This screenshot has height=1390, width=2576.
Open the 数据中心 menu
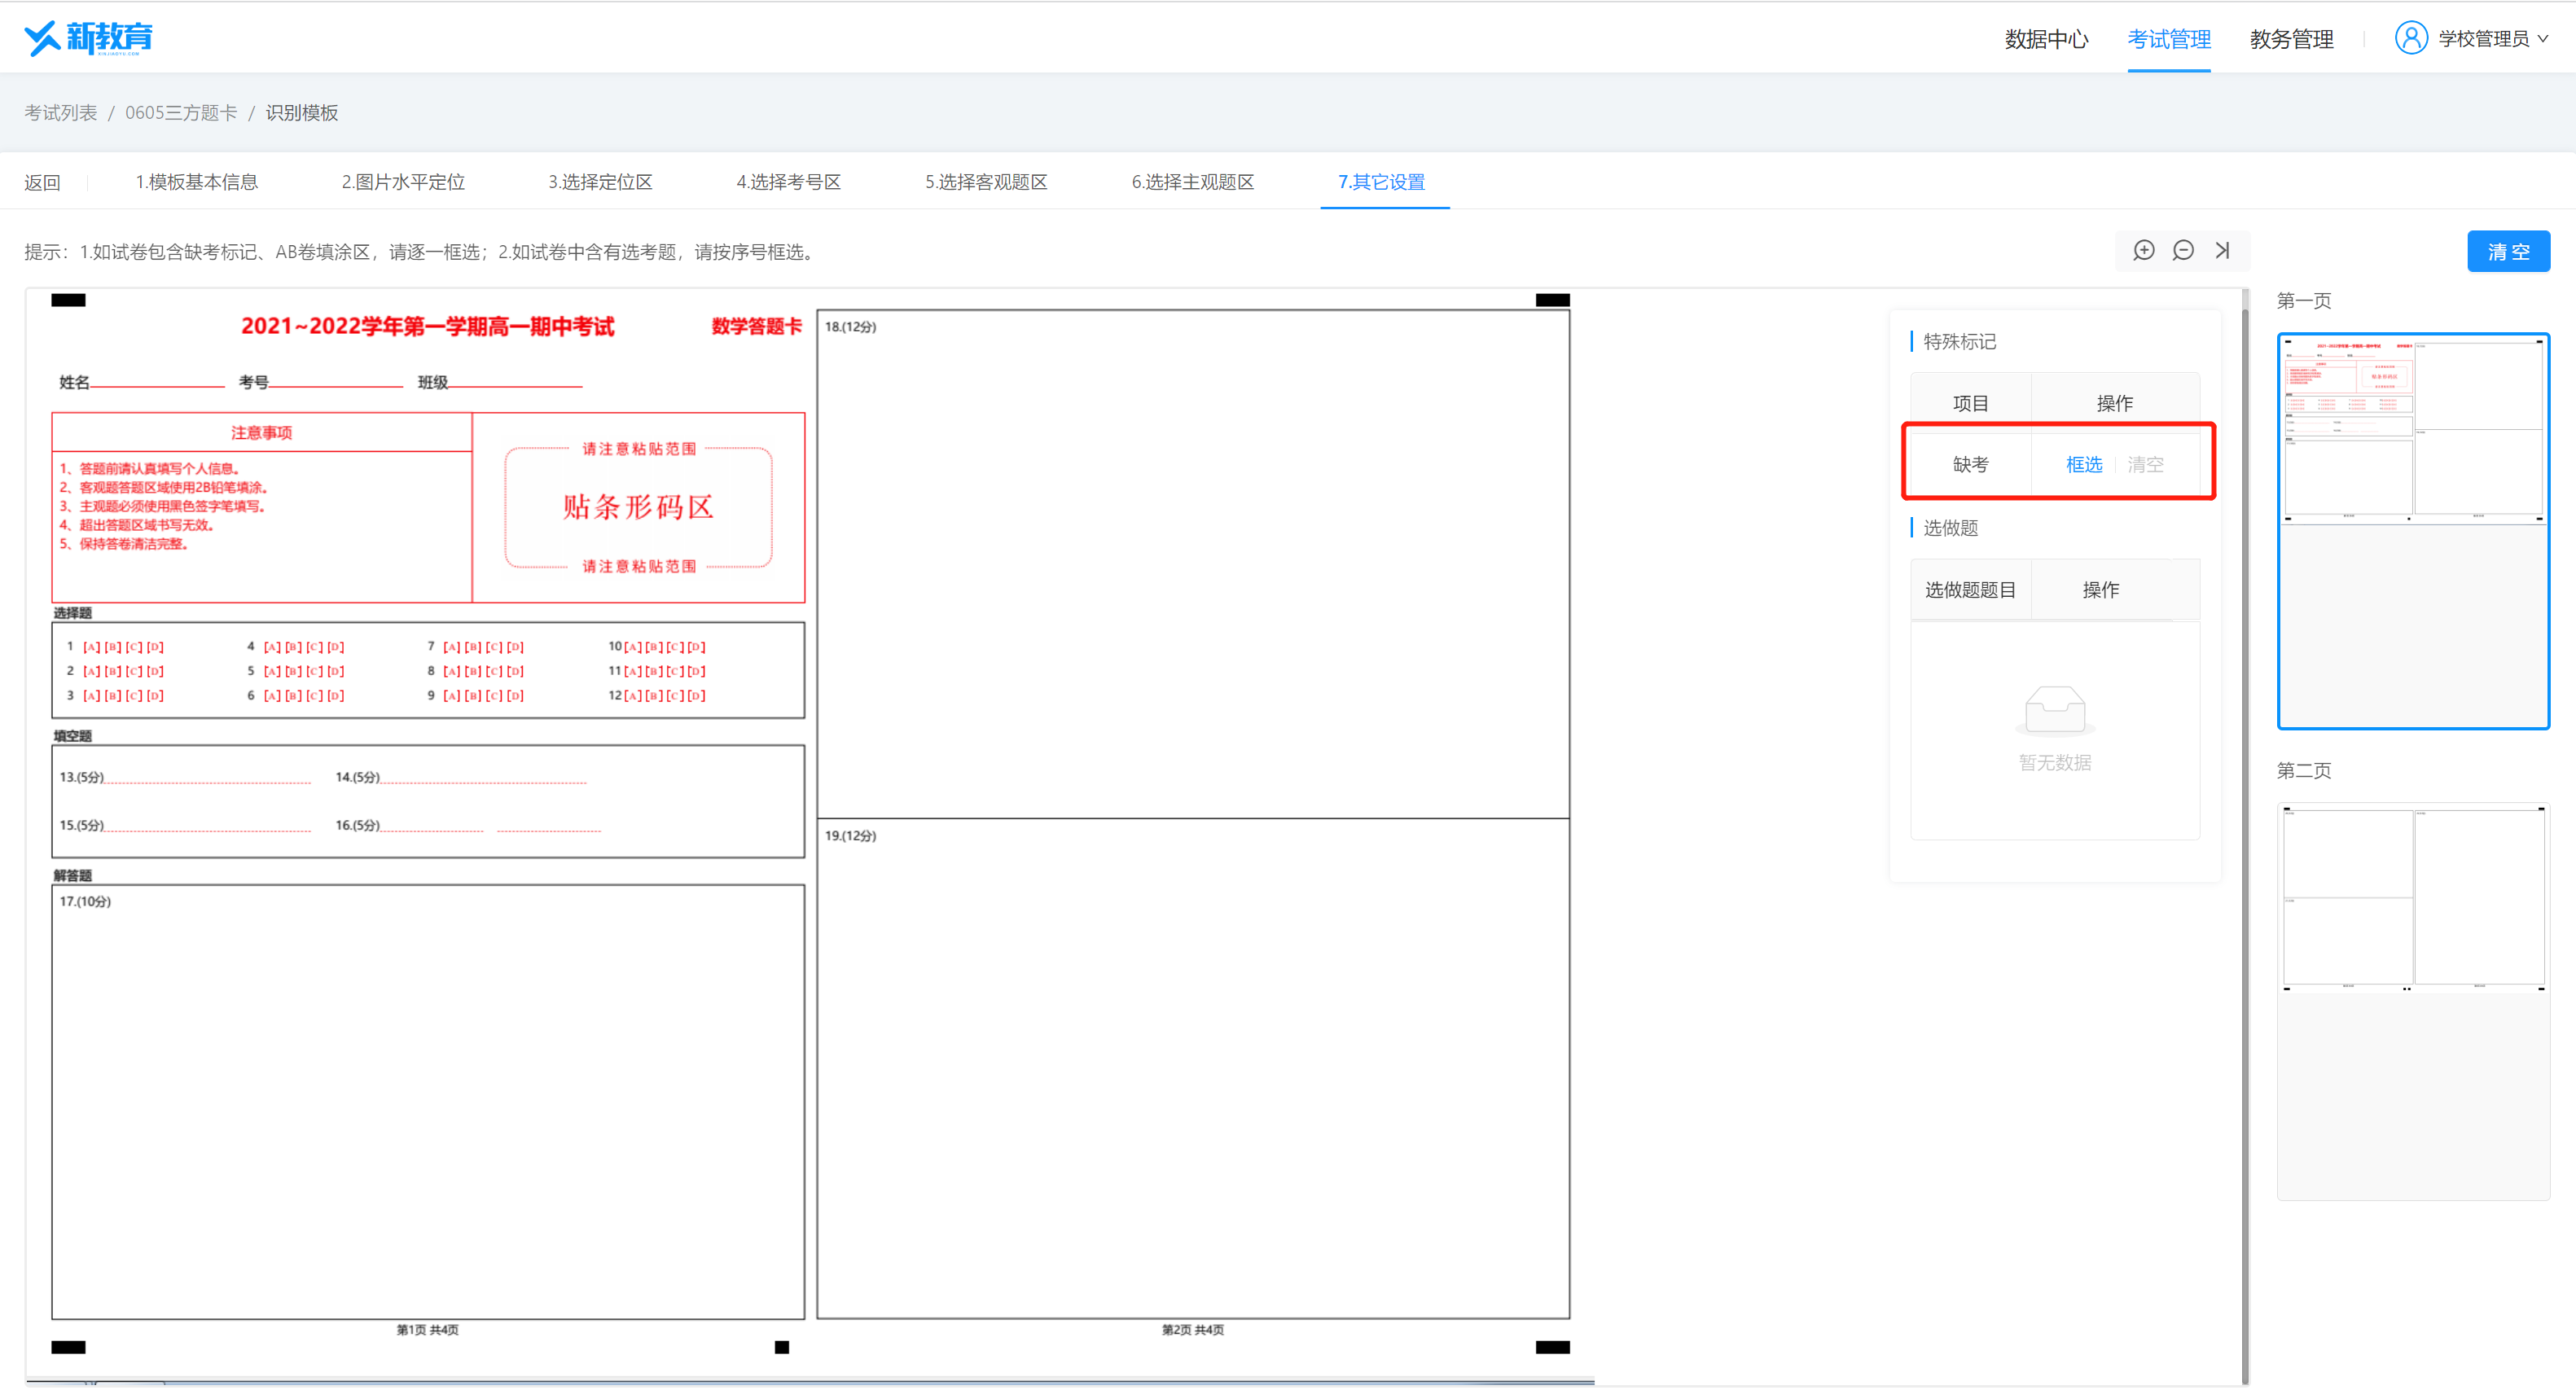click(x=2046, y=39)
